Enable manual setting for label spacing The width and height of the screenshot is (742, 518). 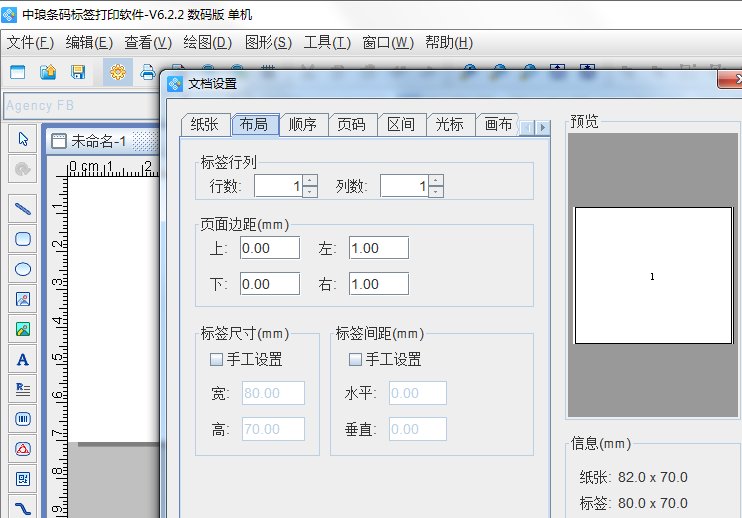click(x=355, y=360)
